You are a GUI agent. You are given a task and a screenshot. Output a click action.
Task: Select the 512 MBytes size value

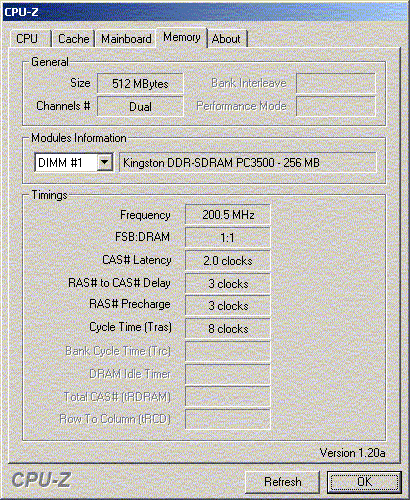[140, 84]
